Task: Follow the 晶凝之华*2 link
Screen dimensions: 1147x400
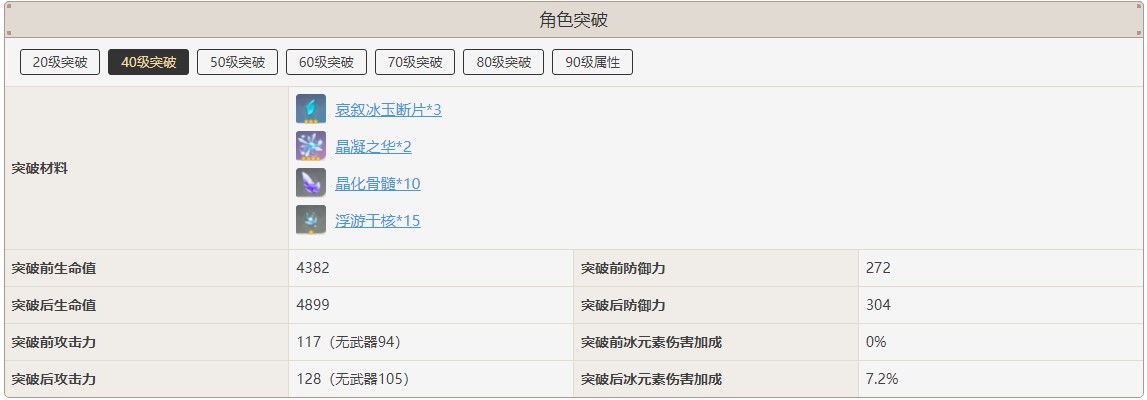Action: pyautogui.click(x=373, y=147)
